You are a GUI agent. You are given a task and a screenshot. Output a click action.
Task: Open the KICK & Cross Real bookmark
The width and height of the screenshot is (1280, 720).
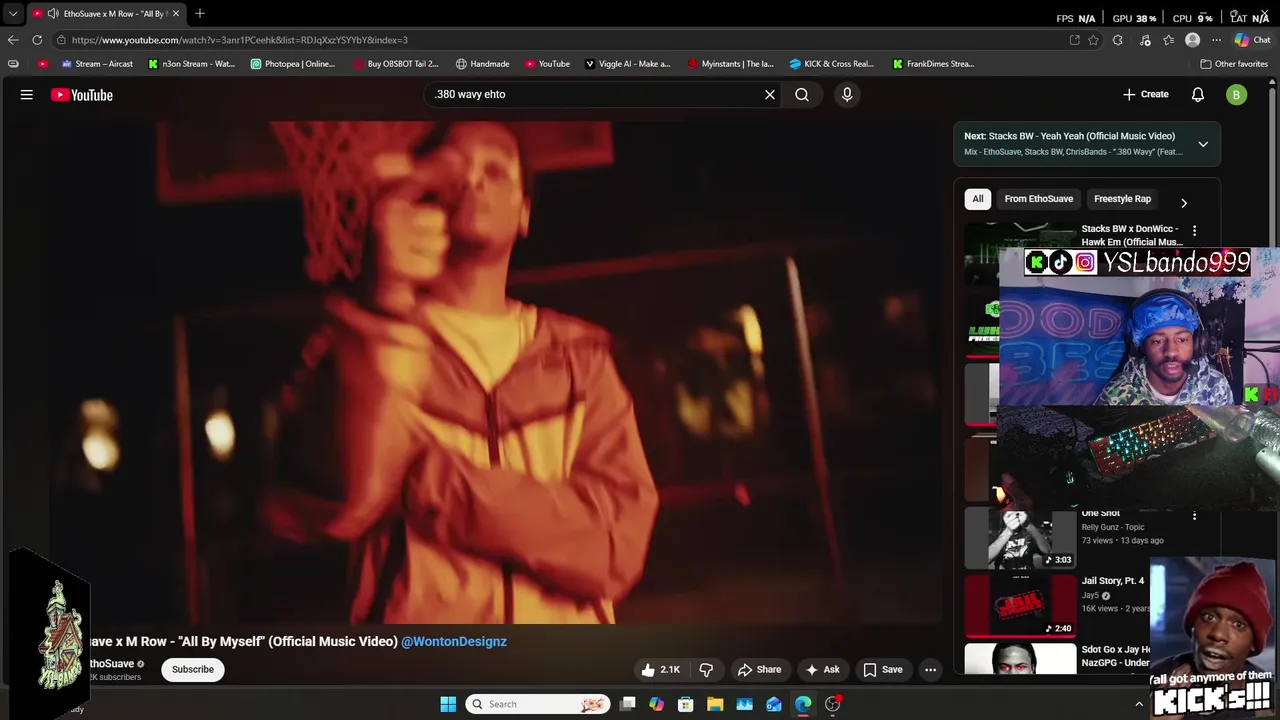(832, 64)
